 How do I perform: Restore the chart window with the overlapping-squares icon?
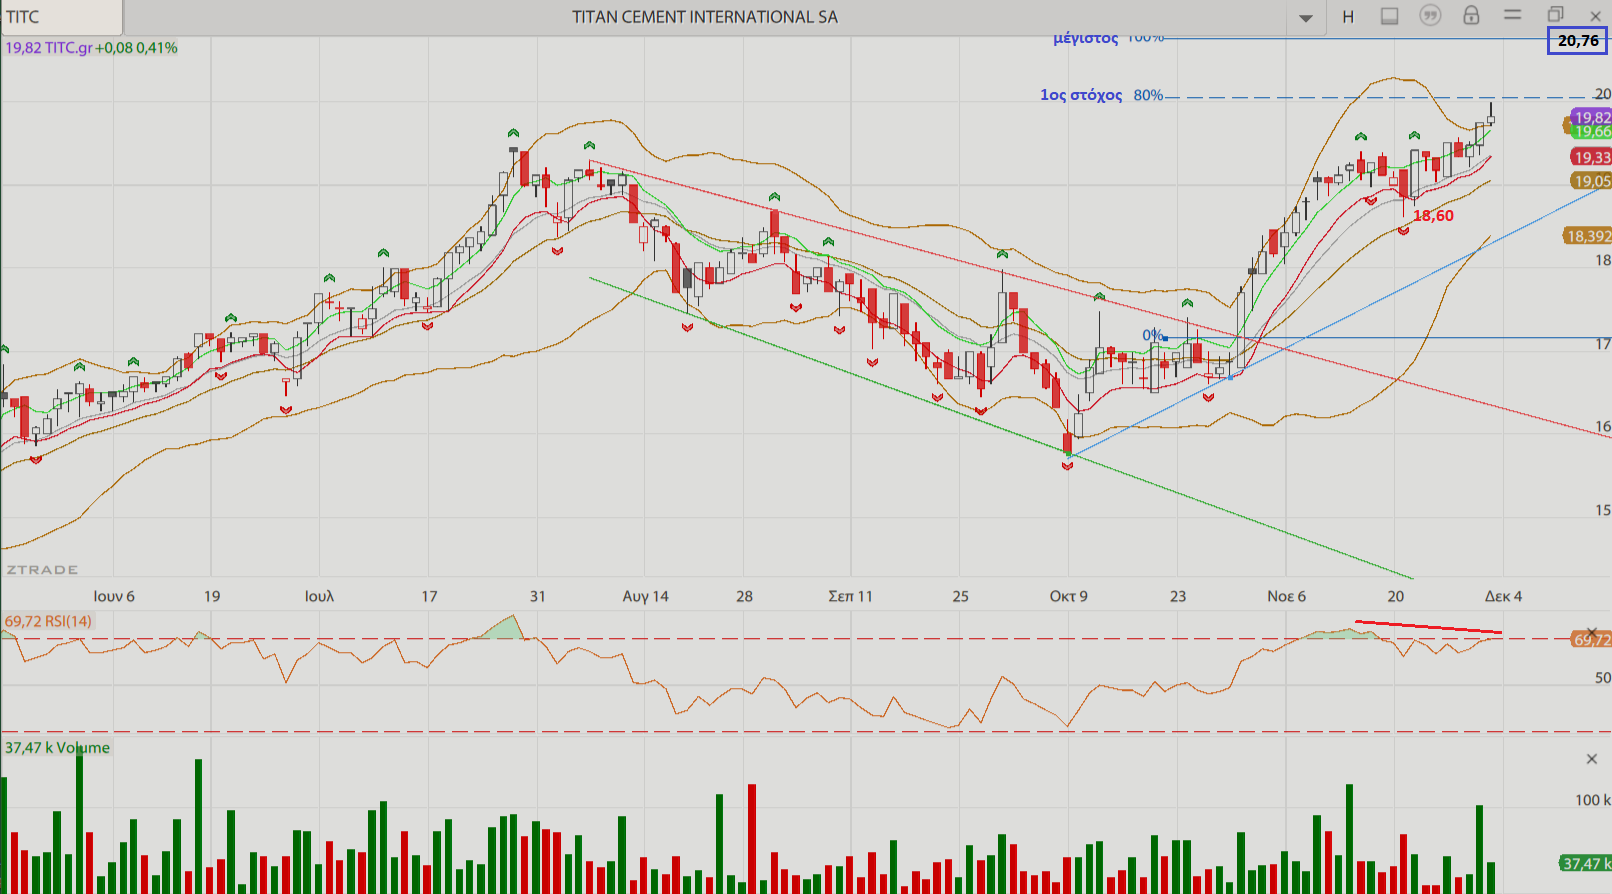(1555, 15)
